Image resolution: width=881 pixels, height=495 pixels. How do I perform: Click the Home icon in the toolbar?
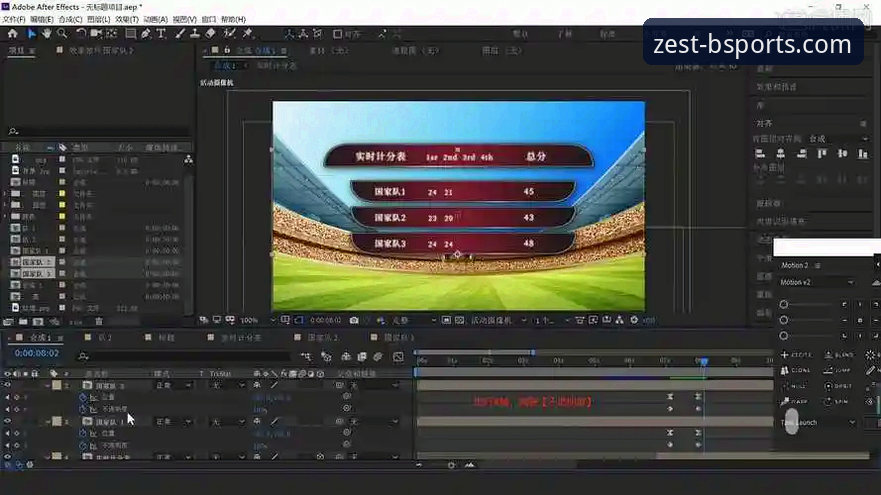[x=12, y=34]
